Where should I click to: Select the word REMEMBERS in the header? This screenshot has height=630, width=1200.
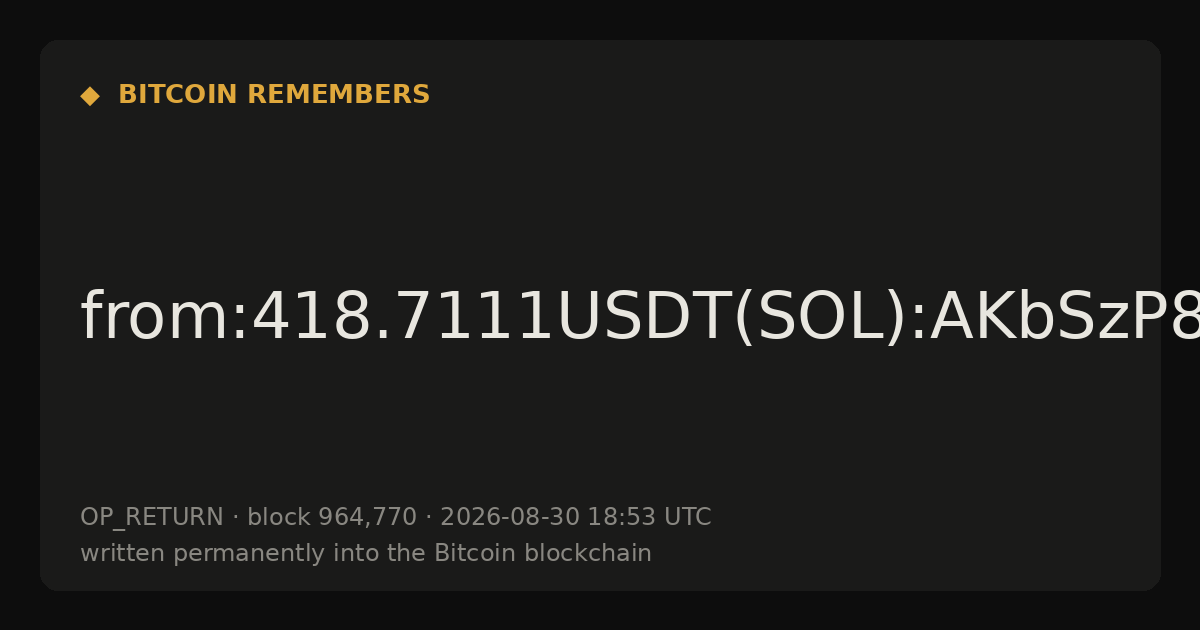[x=338, y=95]
